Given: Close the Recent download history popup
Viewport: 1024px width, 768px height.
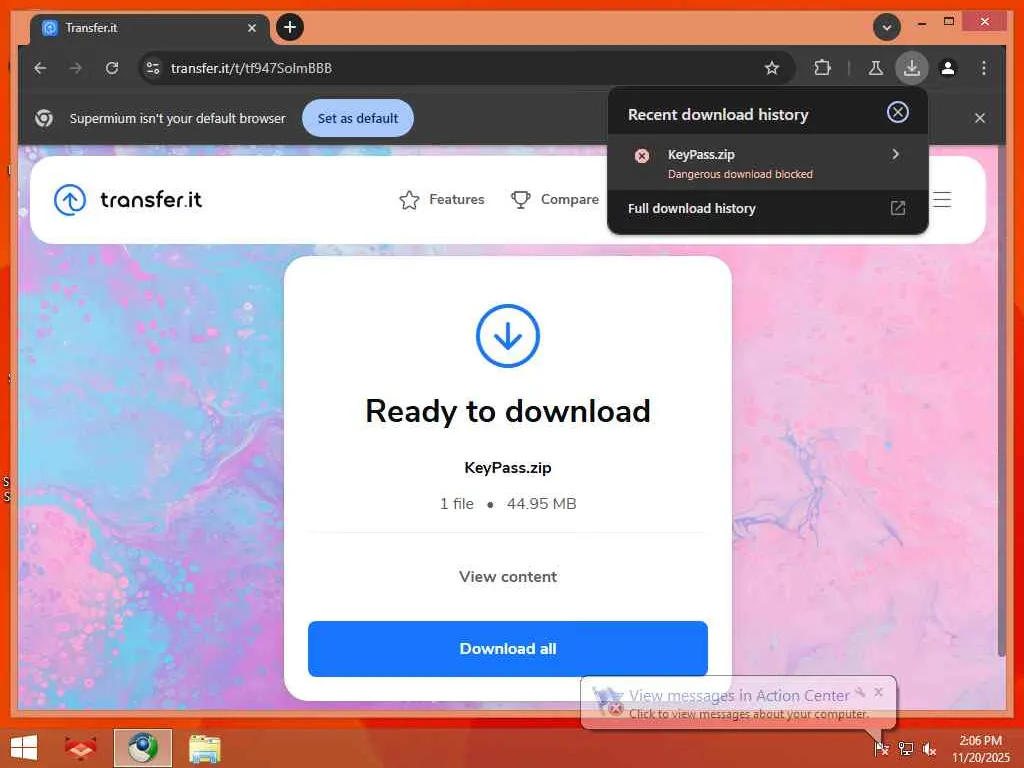Looking at the screenshot, I should tap(898, 112).
